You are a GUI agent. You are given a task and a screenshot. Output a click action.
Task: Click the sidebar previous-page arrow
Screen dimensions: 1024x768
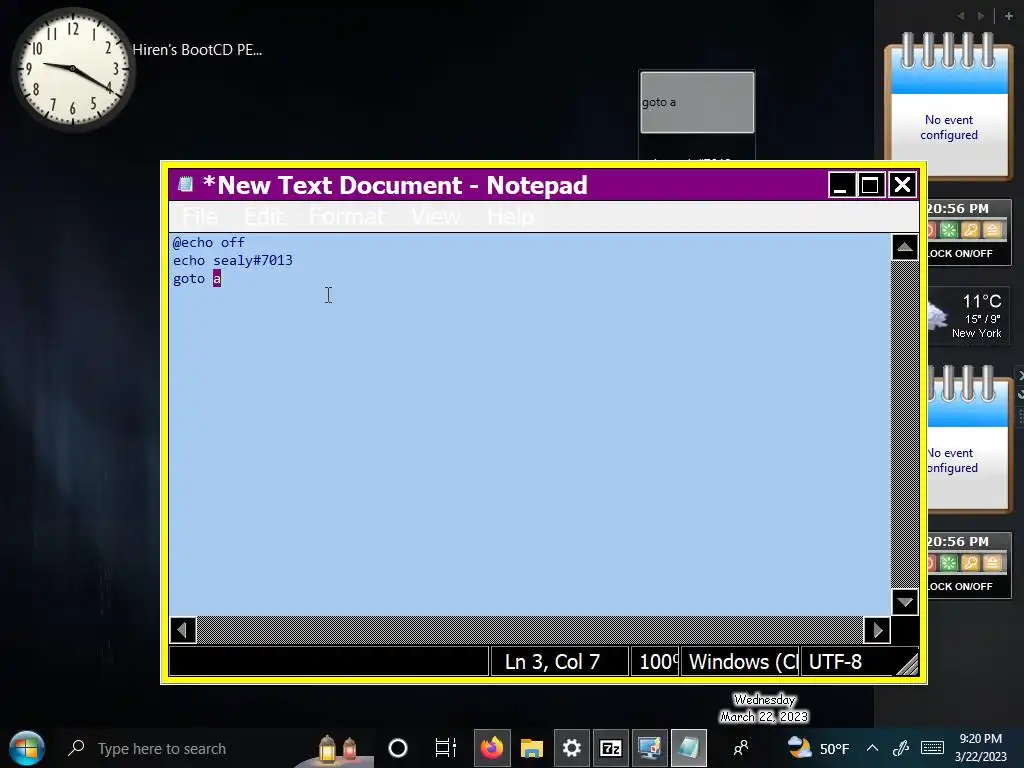[960, 16]
